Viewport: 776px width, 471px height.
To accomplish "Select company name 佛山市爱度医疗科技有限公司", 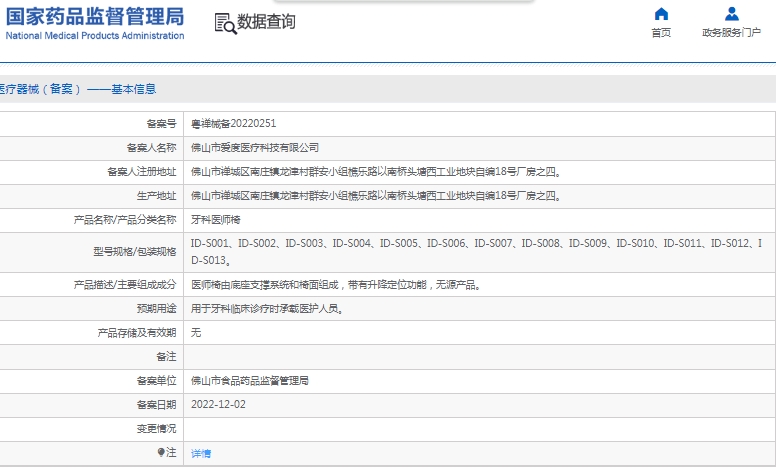I will tap(255, 147).
